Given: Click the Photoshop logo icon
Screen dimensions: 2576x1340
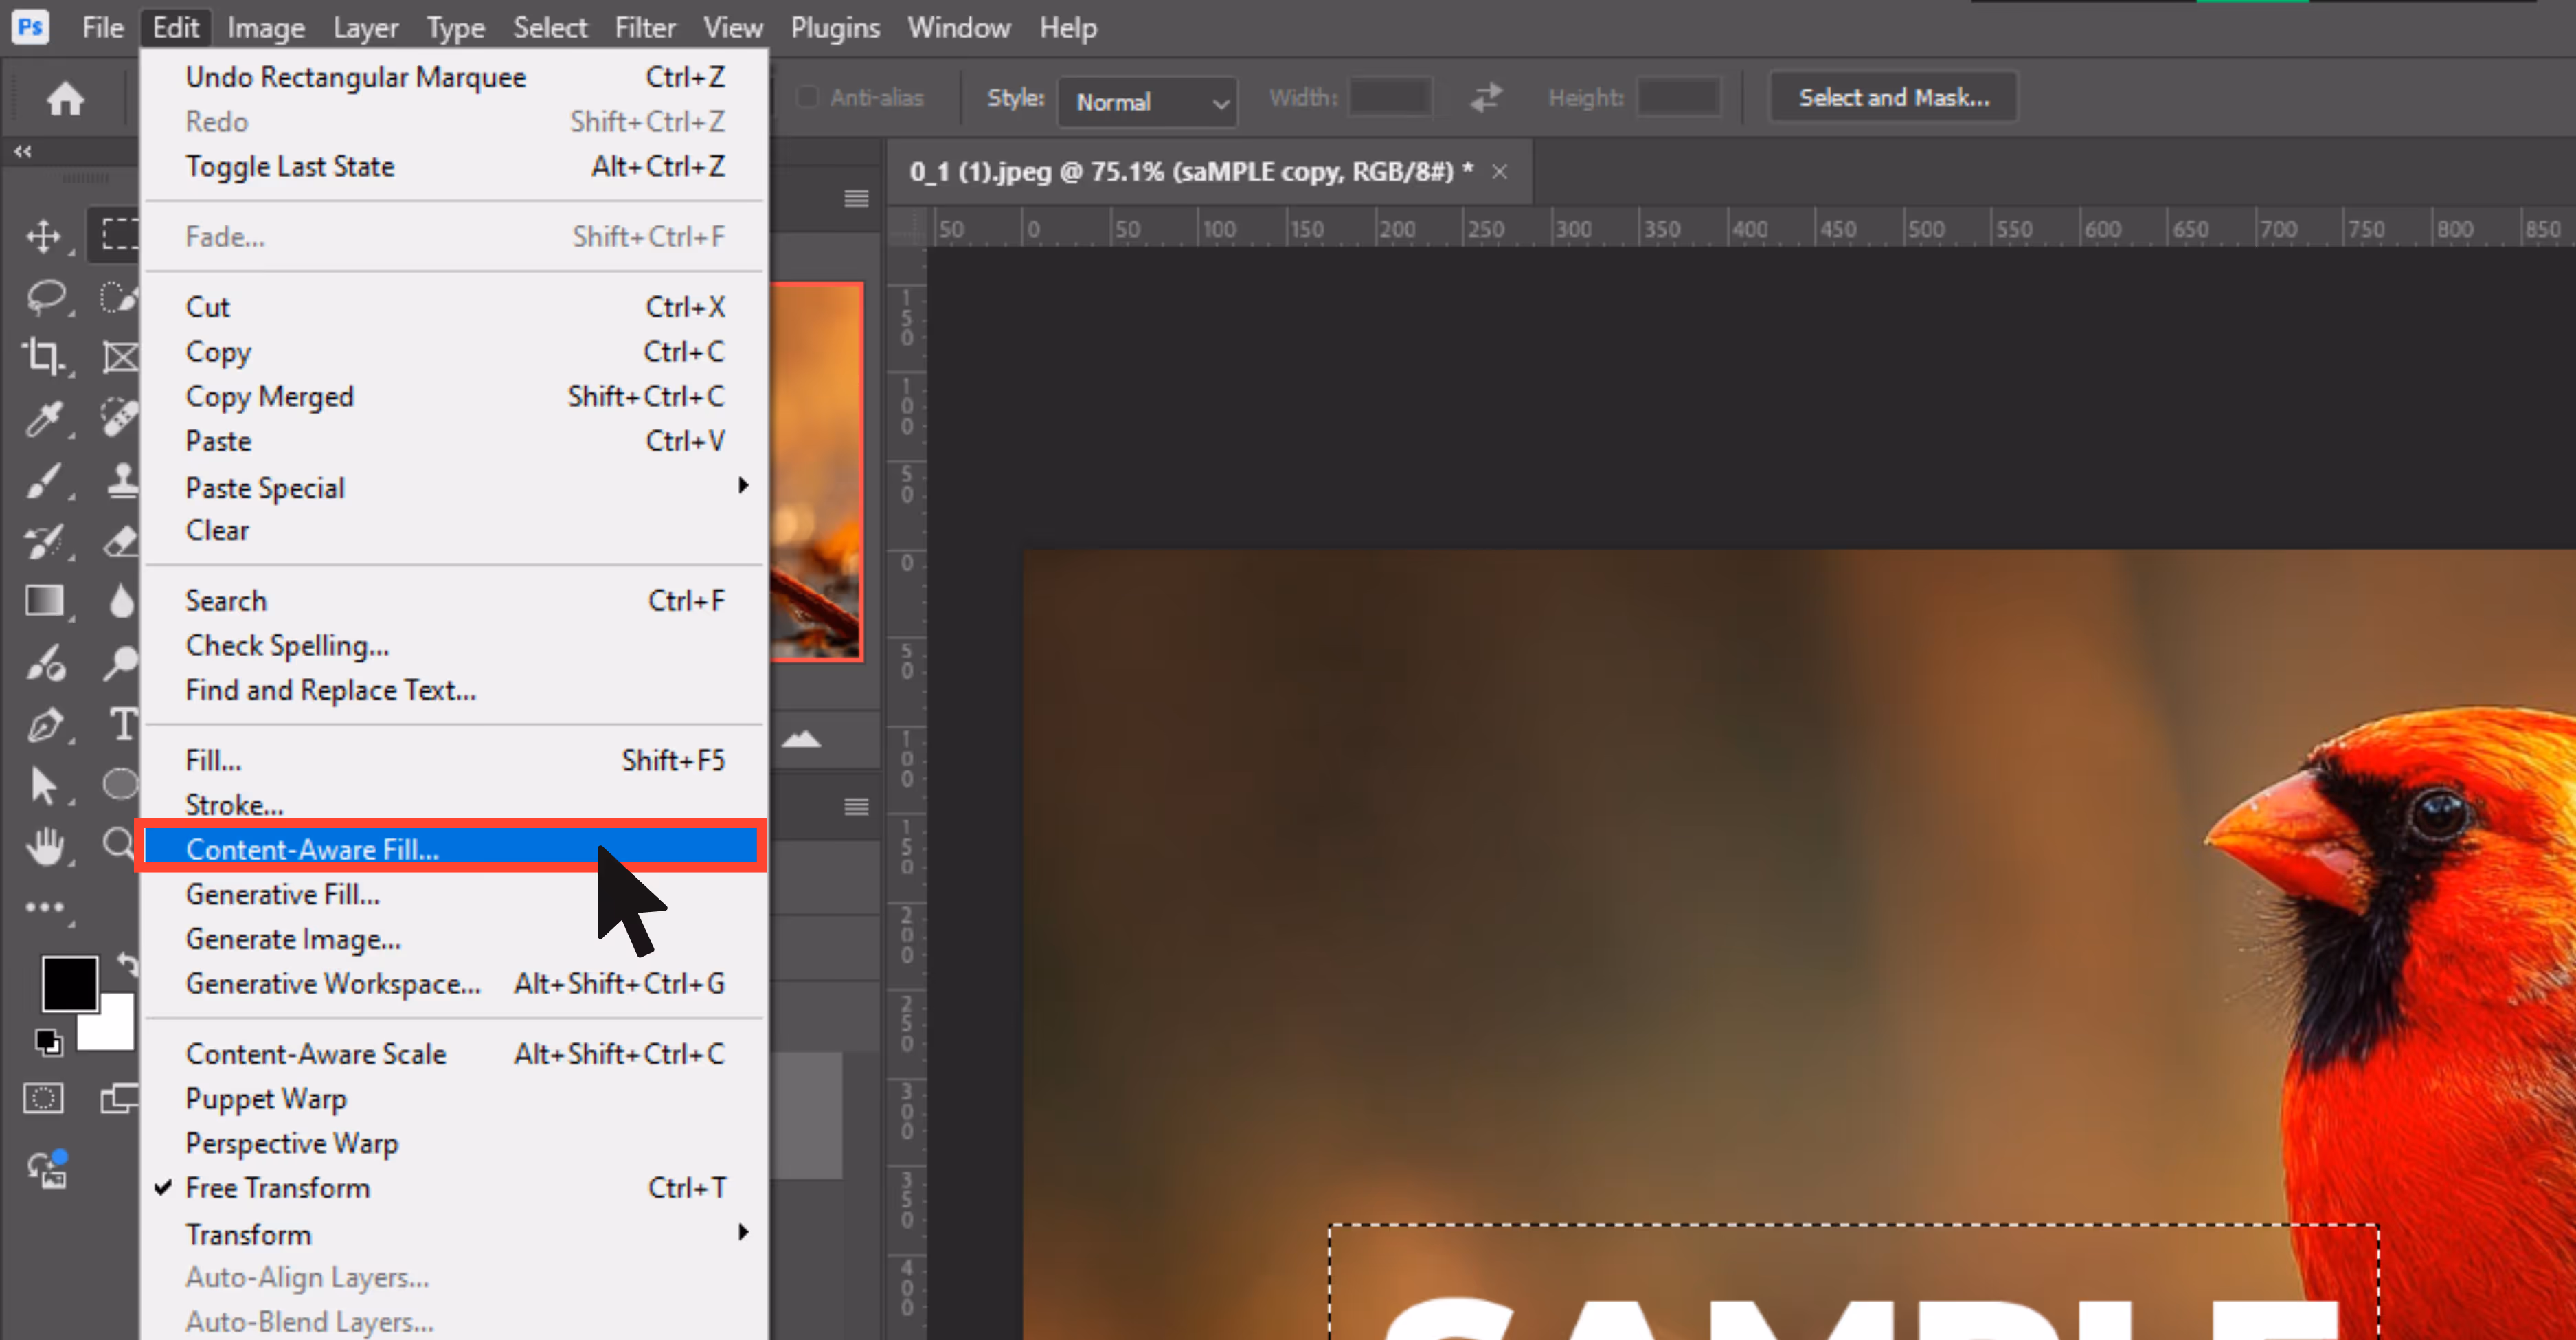Looking at the screenshot, I should 30,27.
